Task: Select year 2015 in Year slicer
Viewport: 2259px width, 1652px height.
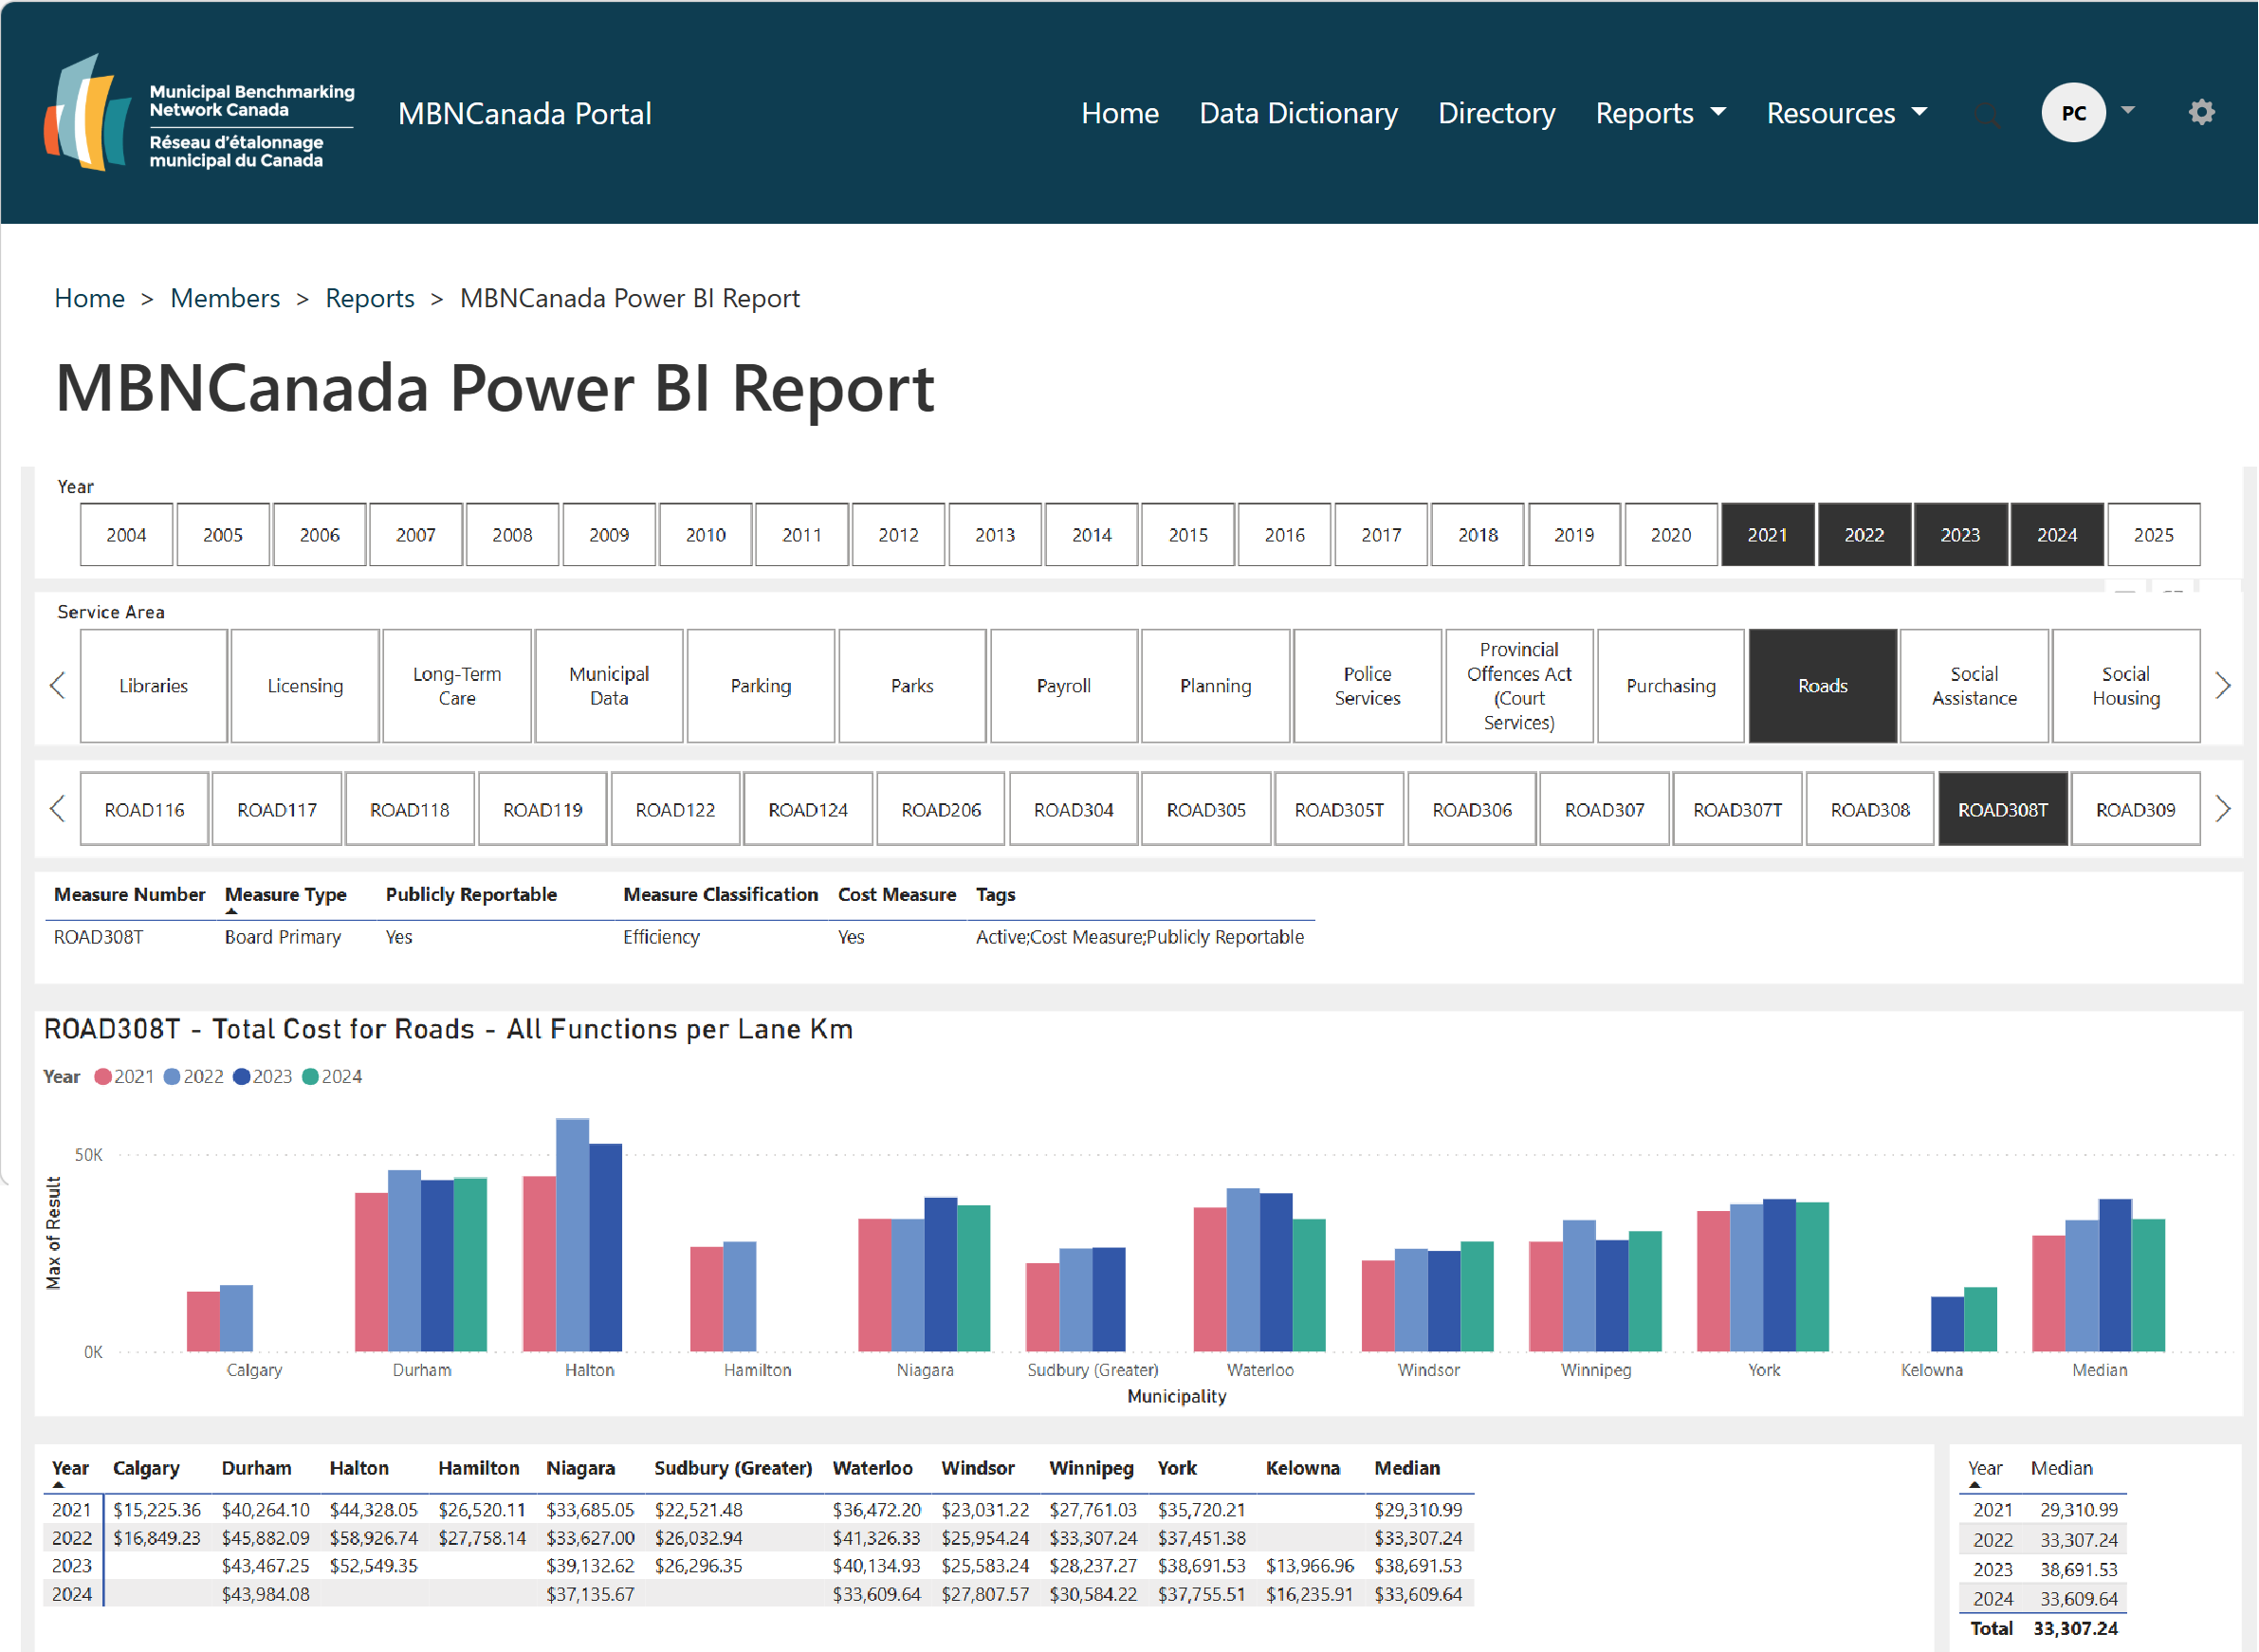Action: click(x=1188, y=535)
